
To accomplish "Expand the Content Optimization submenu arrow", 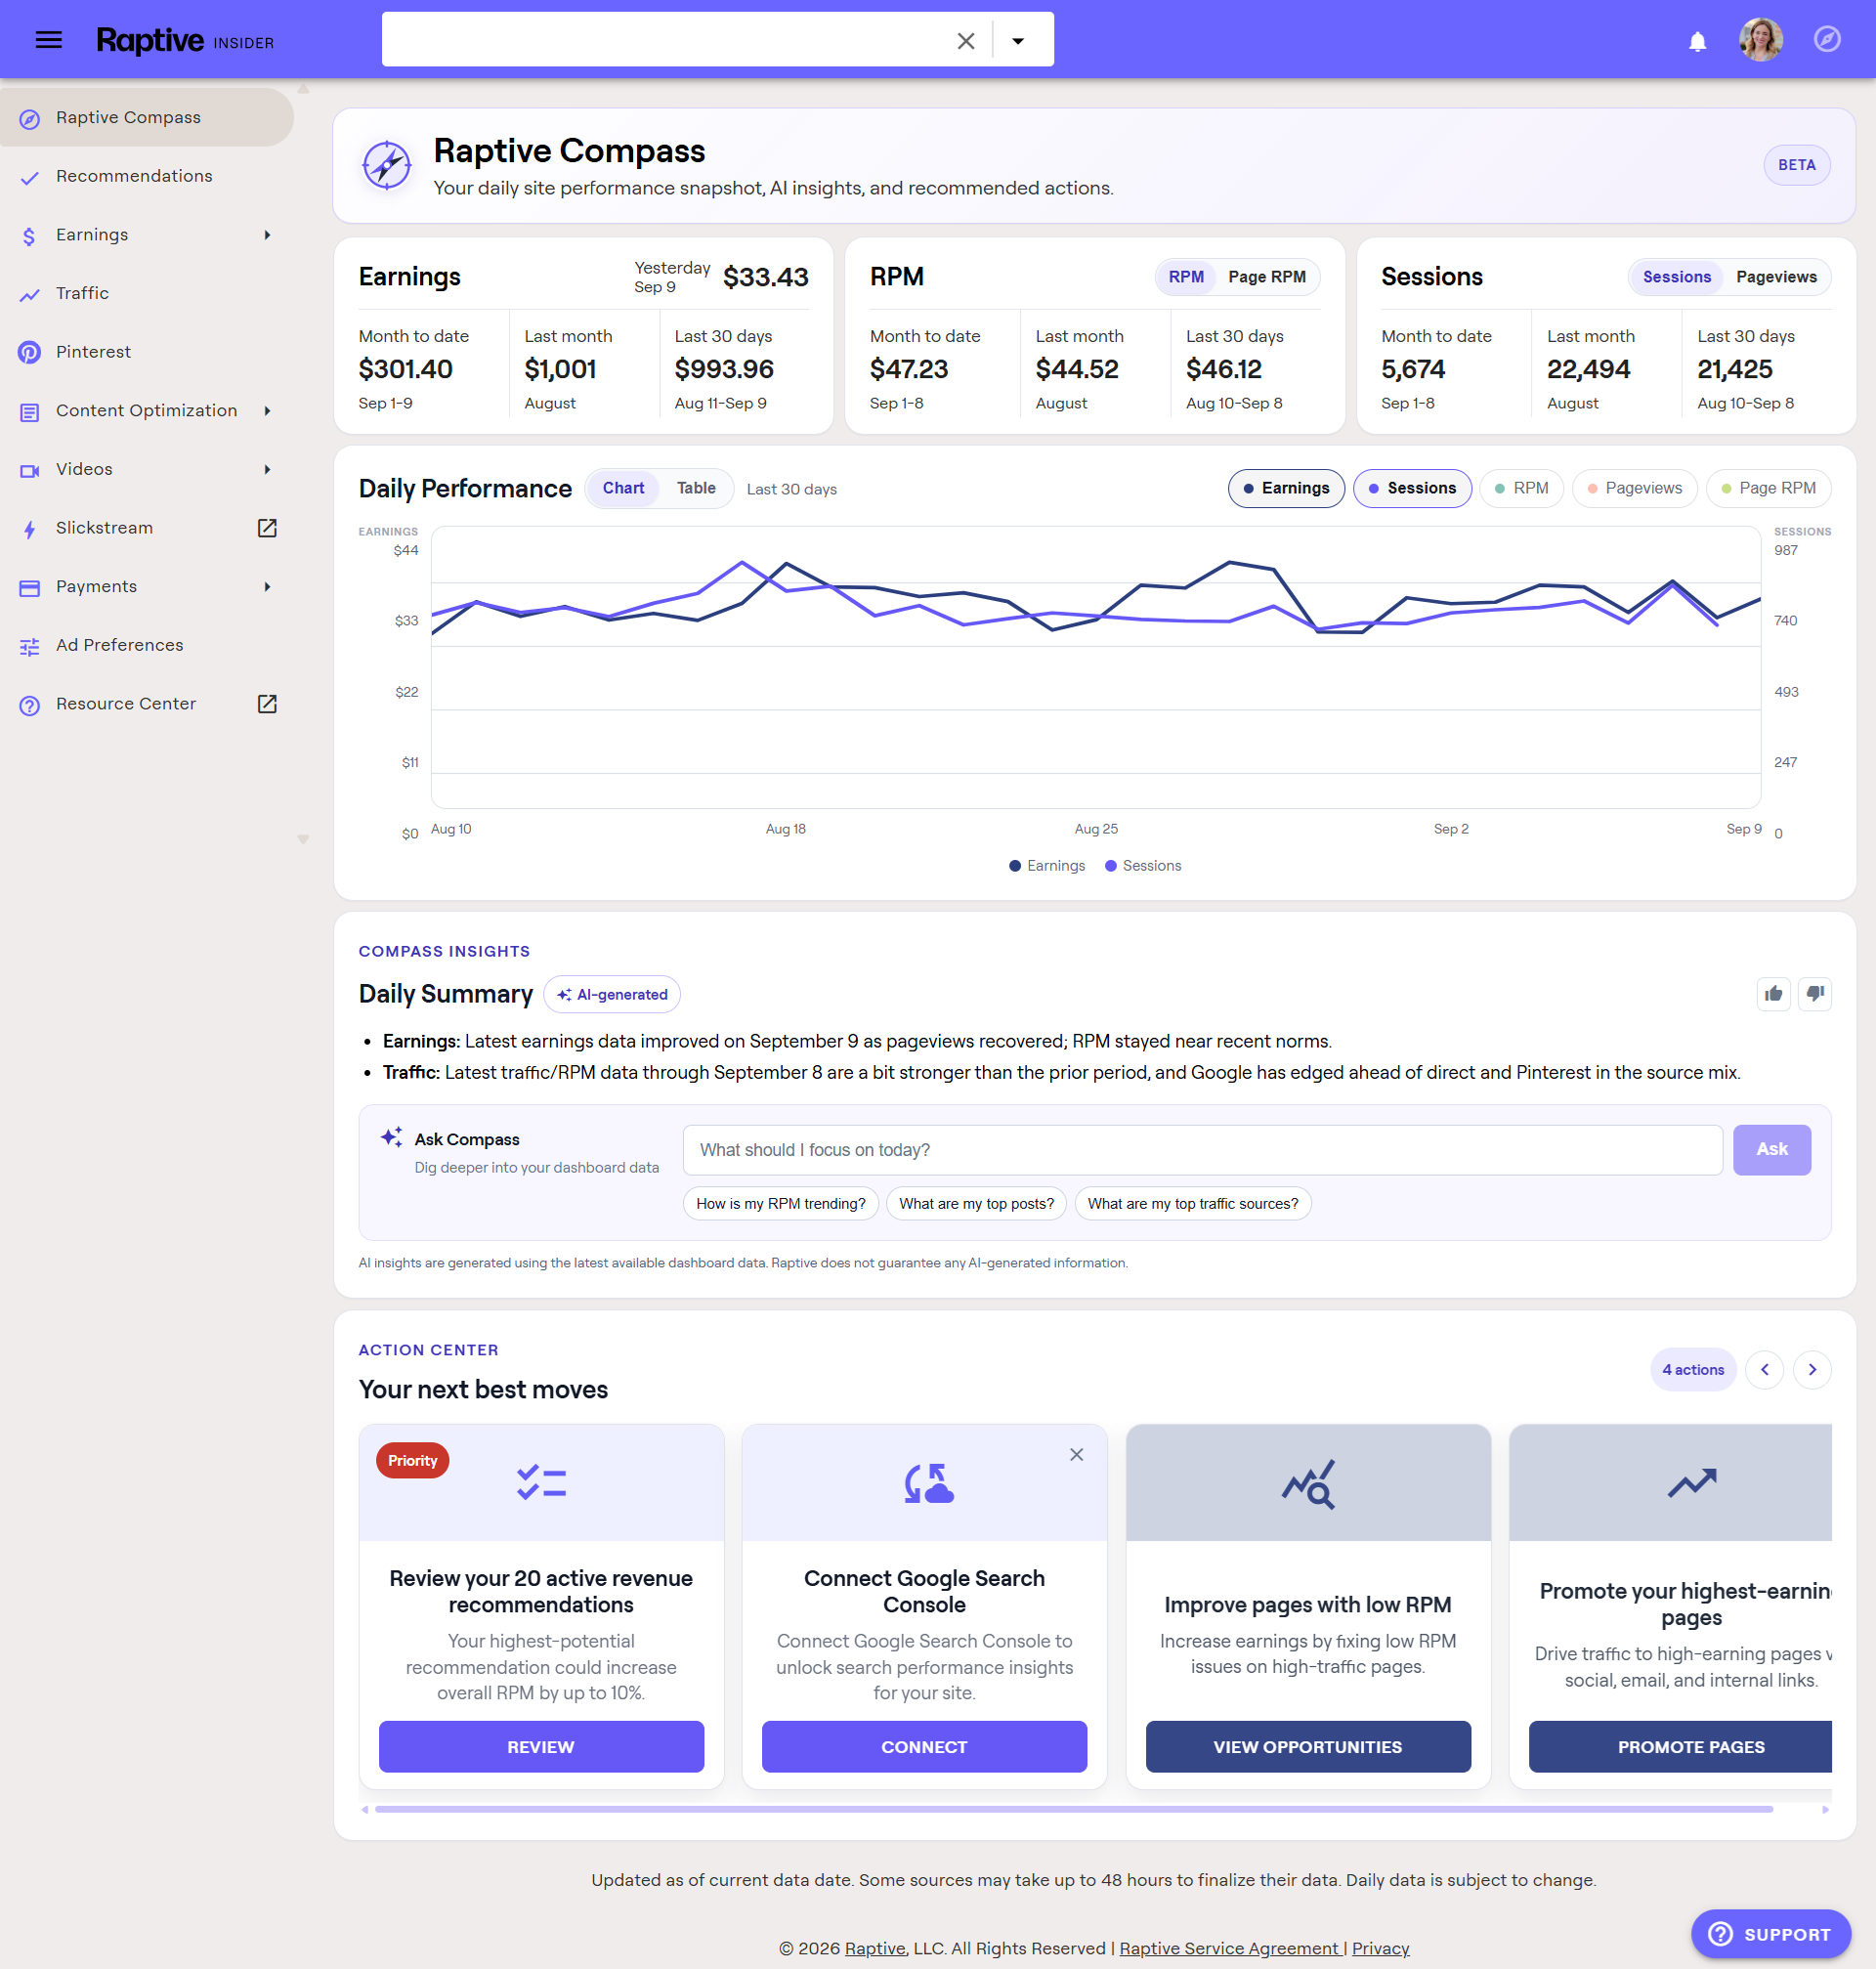I will [x=267, y=411].
